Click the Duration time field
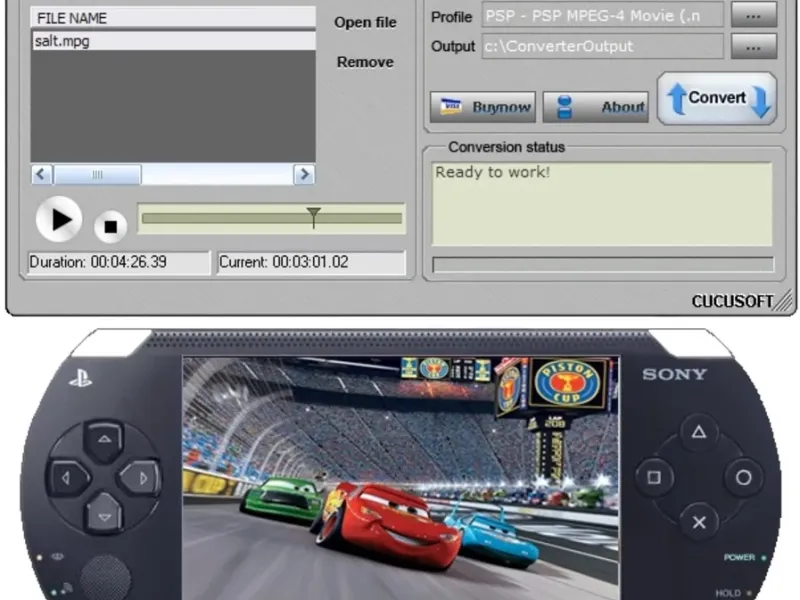This screenshot has width=800, height=600. coord(119,262)
